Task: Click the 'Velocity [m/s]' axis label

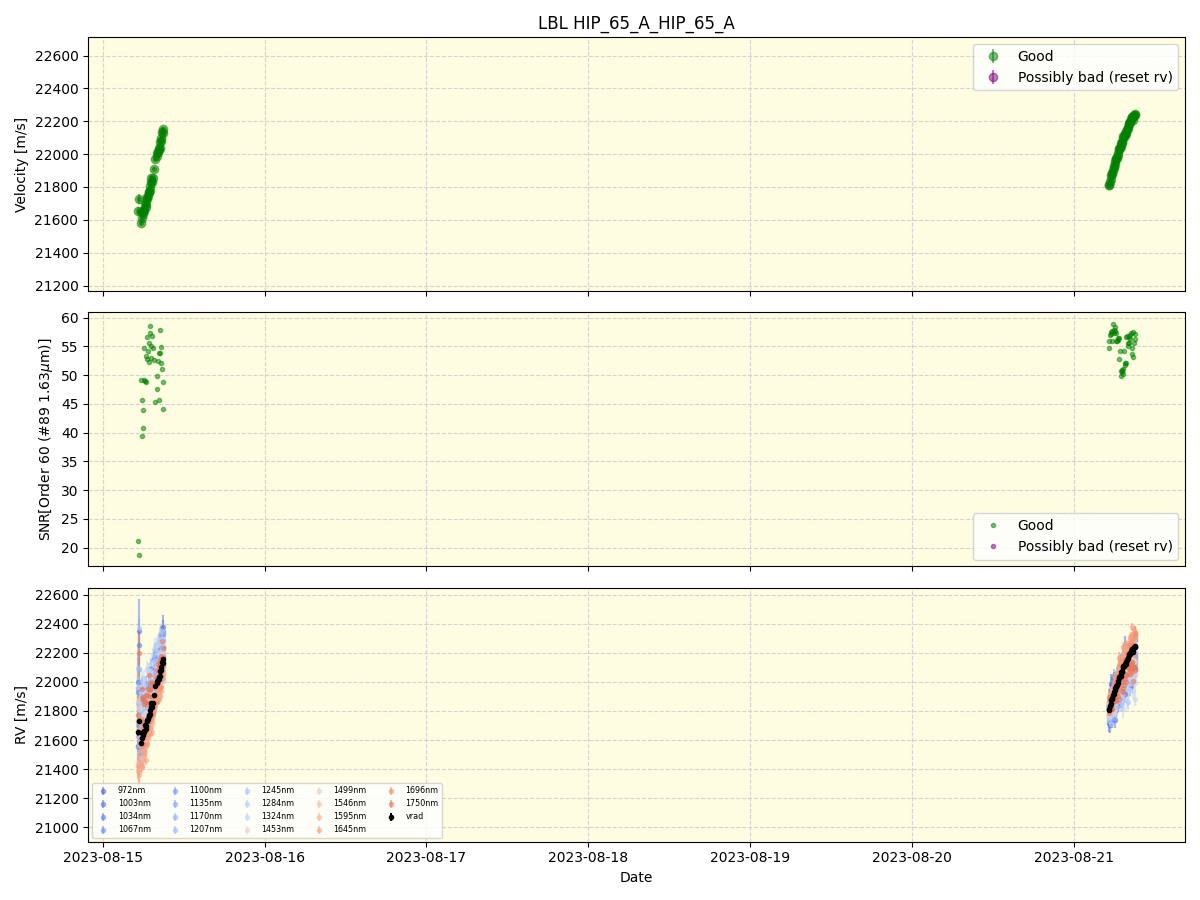Action: pos(21,165)
